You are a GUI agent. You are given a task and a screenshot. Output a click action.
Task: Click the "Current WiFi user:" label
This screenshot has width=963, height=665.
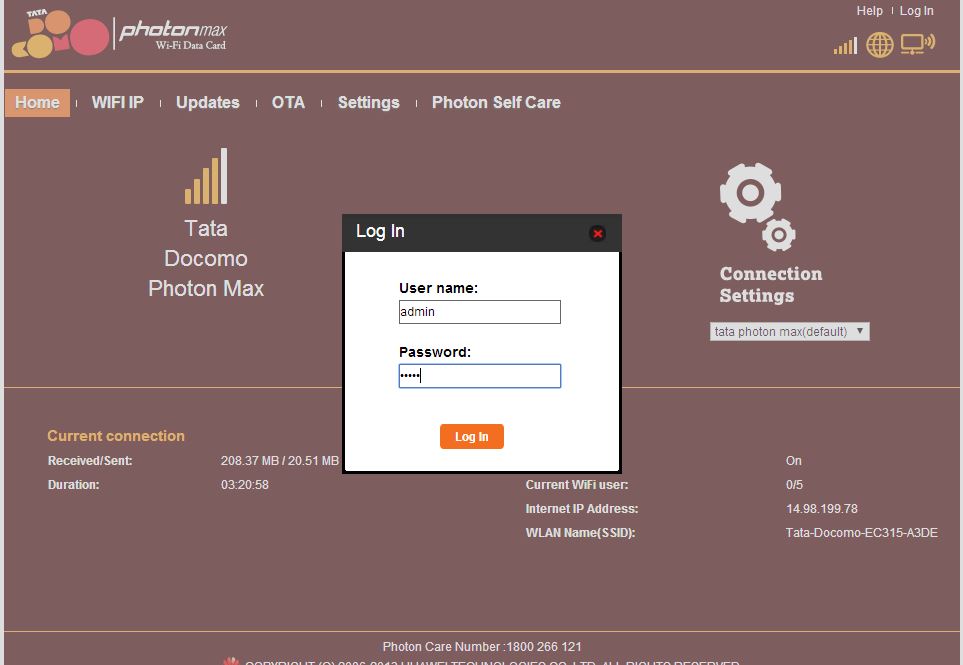pyautogui.click(x=577, y=485)
